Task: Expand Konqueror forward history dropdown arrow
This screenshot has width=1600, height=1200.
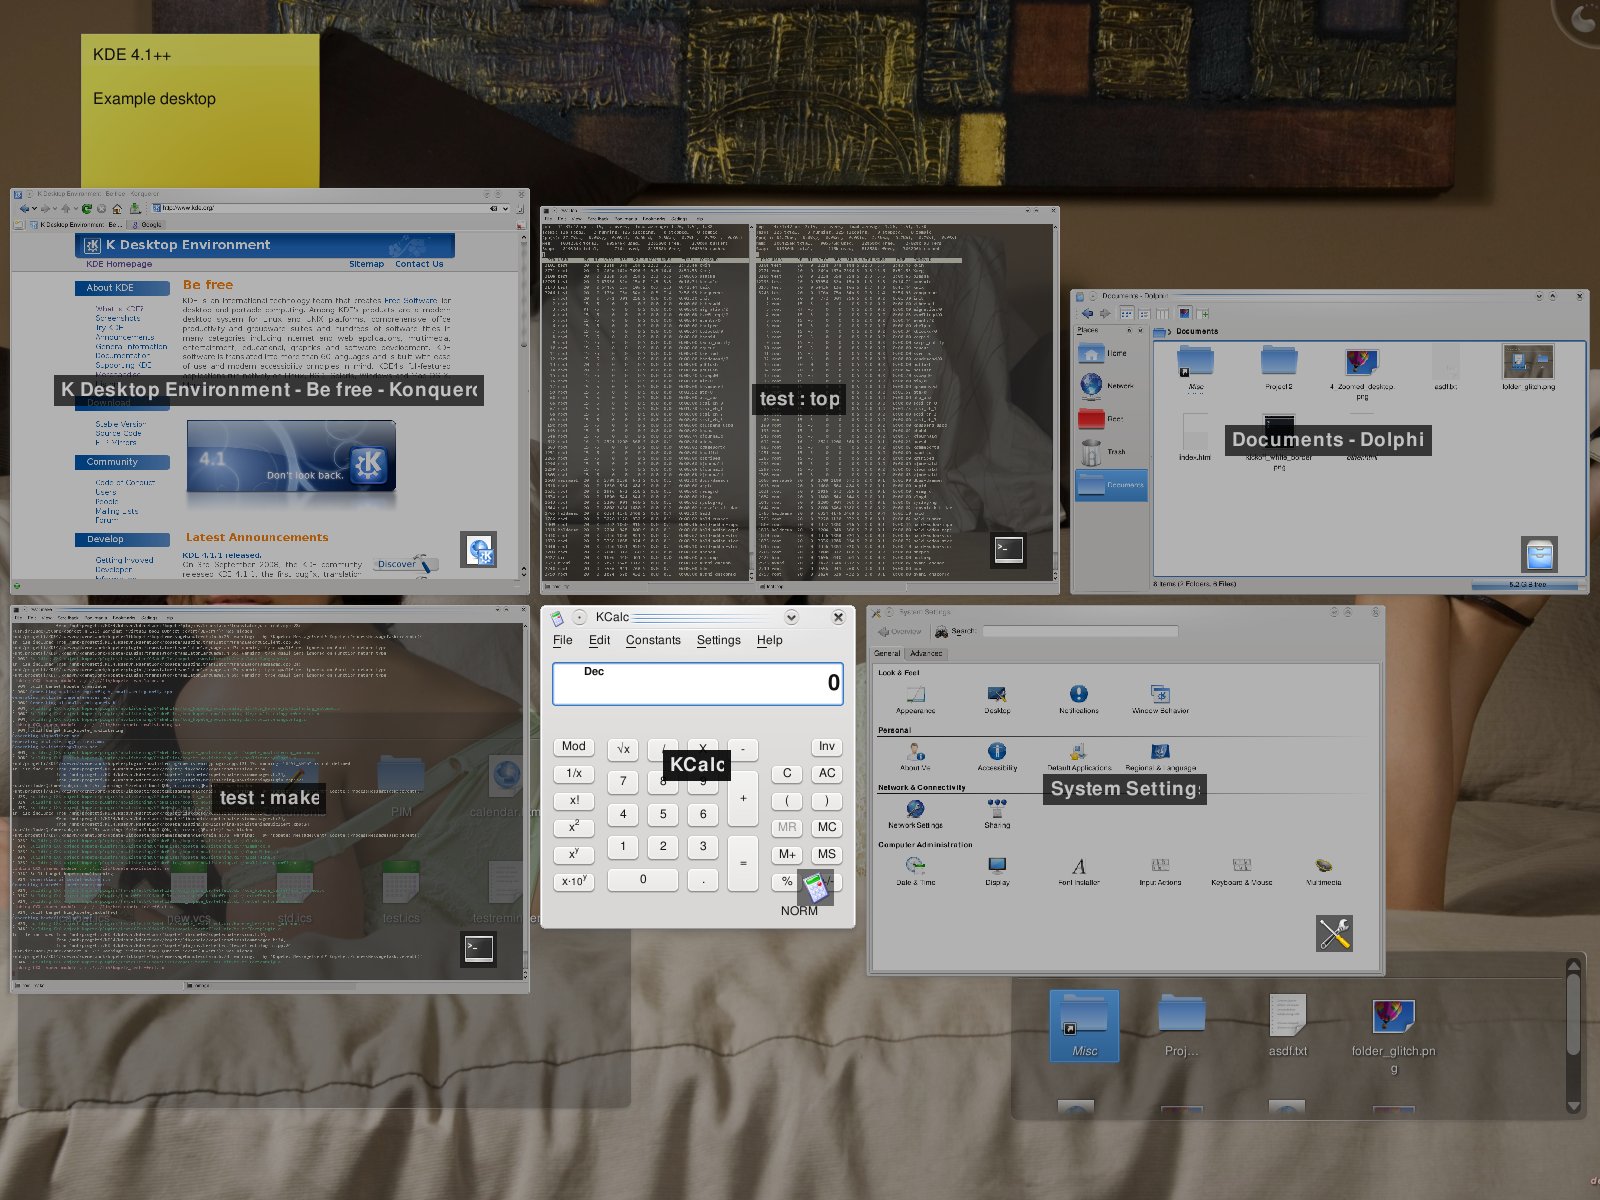Action: tap(55, 209)
